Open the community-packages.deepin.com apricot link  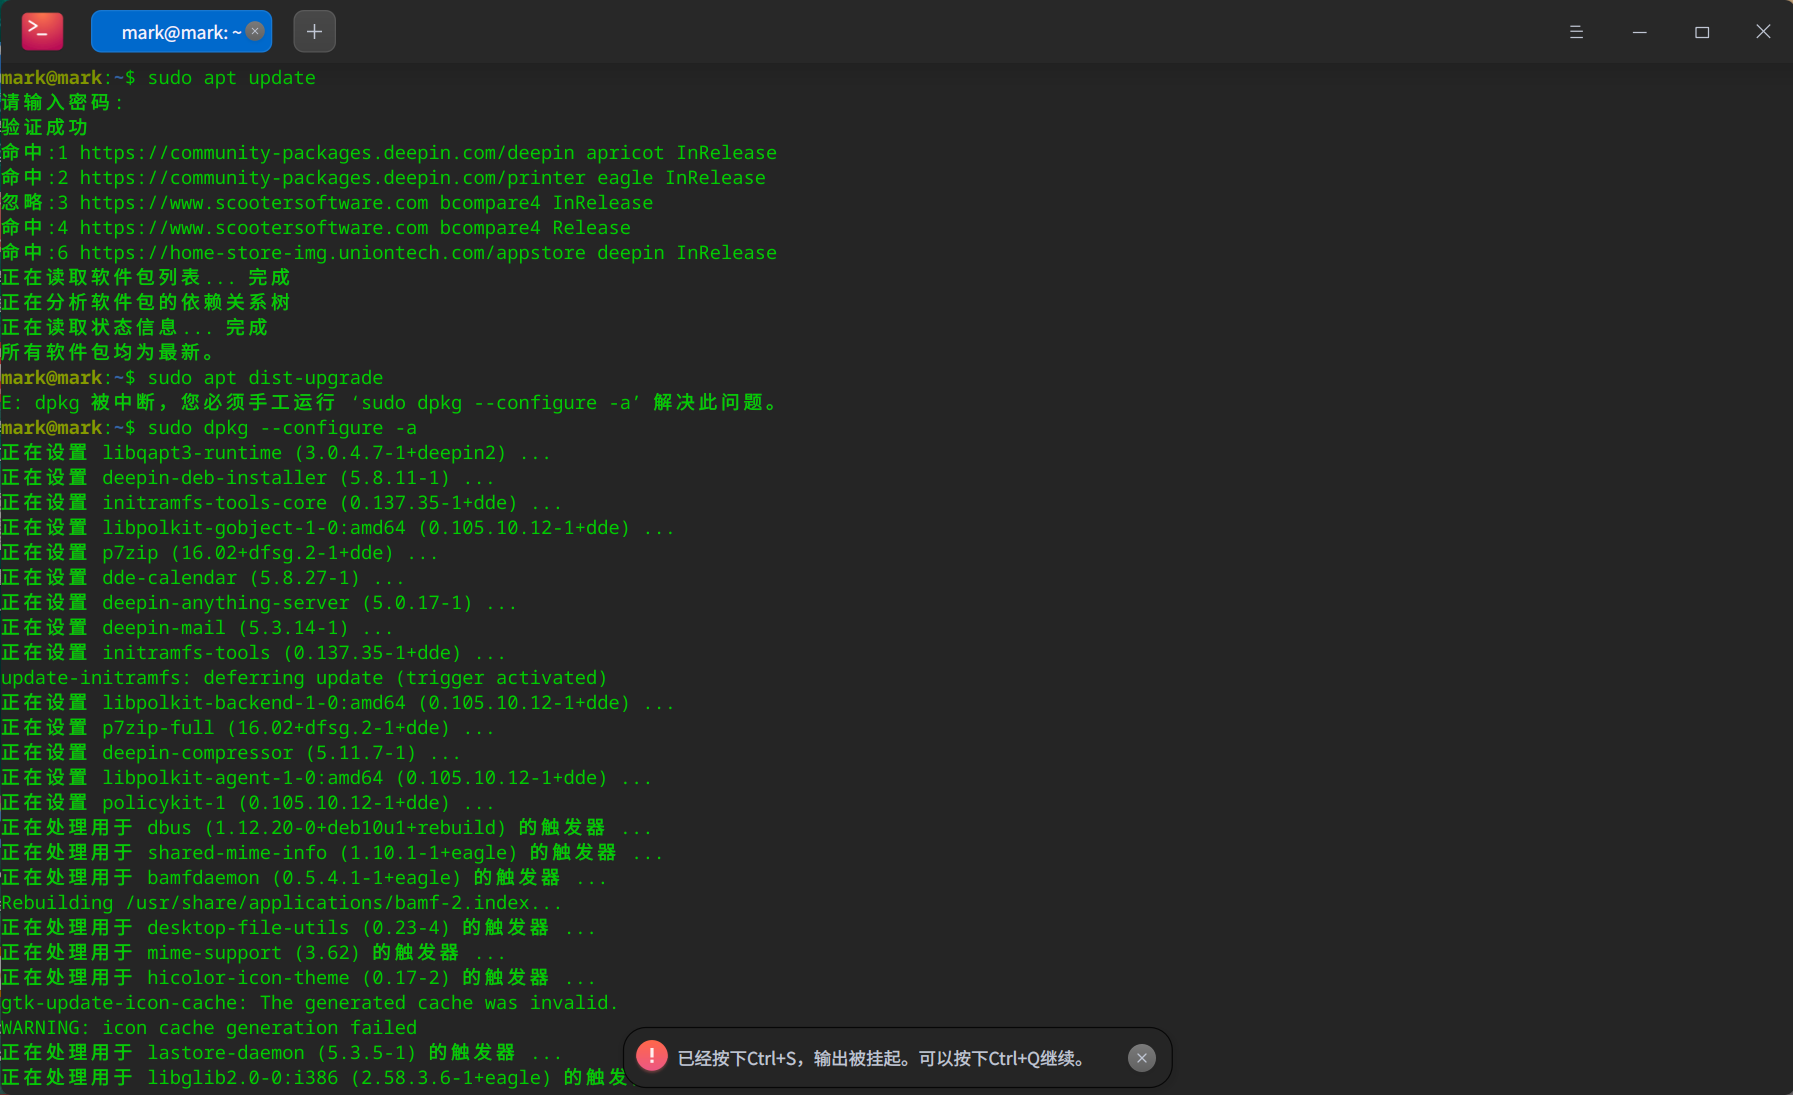pos(326,152)
